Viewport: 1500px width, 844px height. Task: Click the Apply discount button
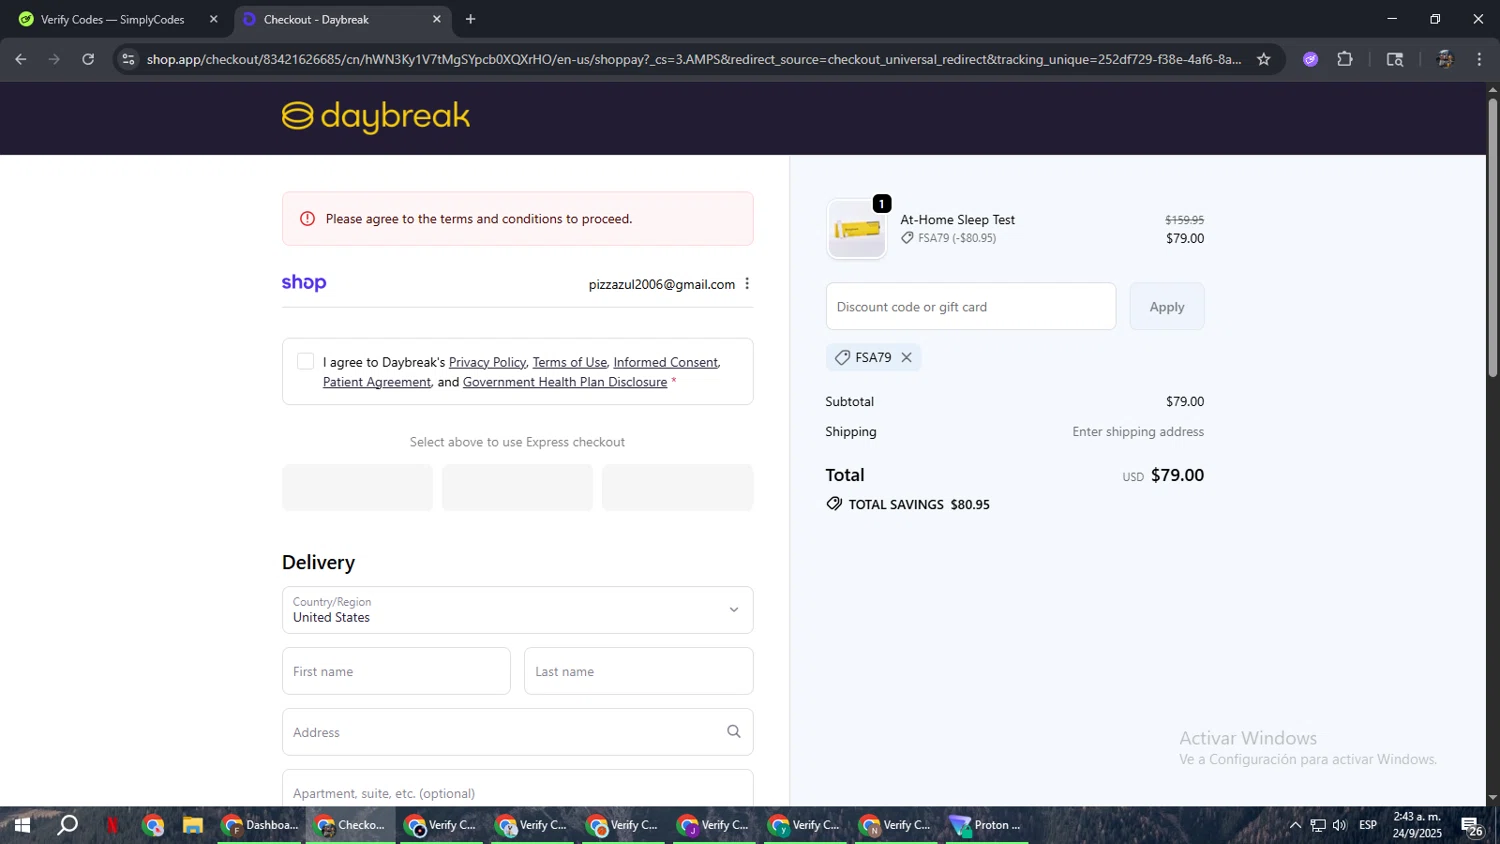pos(1166,307)
